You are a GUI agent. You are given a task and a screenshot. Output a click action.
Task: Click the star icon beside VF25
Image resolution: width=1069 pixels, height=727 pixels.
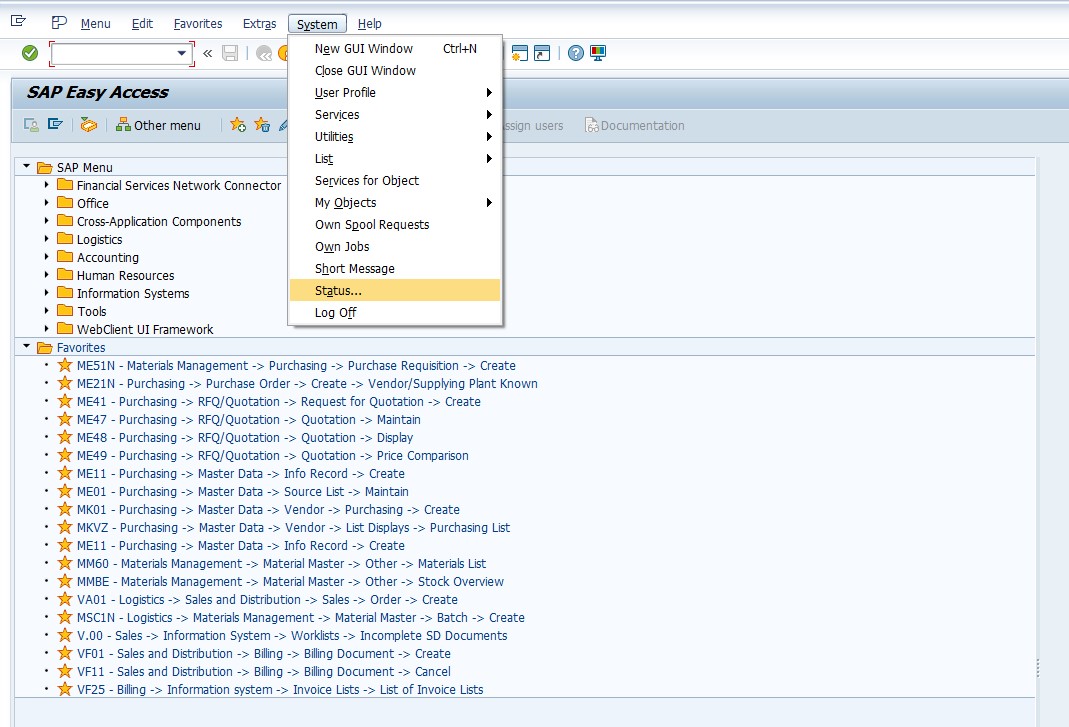pos(65,689)
